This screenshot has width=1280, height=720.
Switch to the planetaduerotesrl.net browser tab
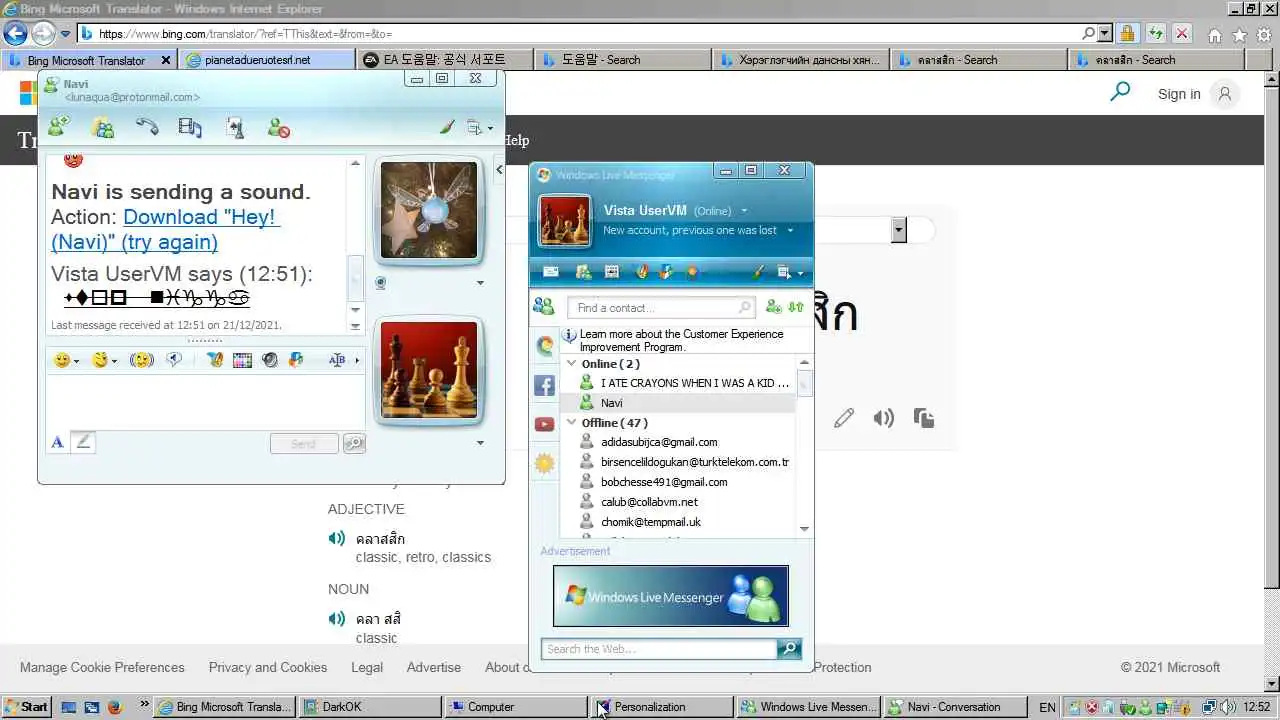tap(269, 60)
